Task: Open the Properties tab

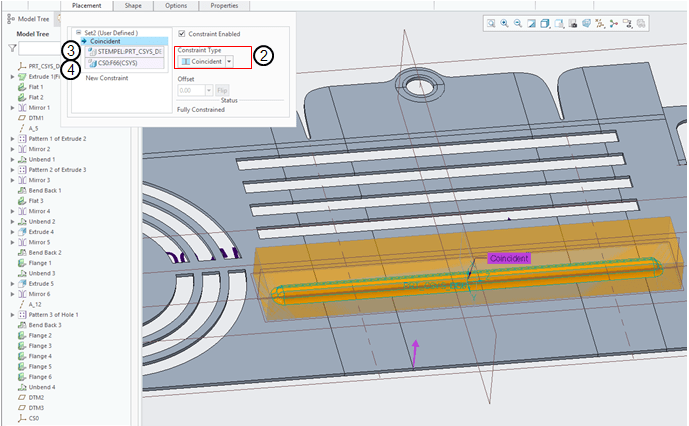Action: click(x=223, y=6)
